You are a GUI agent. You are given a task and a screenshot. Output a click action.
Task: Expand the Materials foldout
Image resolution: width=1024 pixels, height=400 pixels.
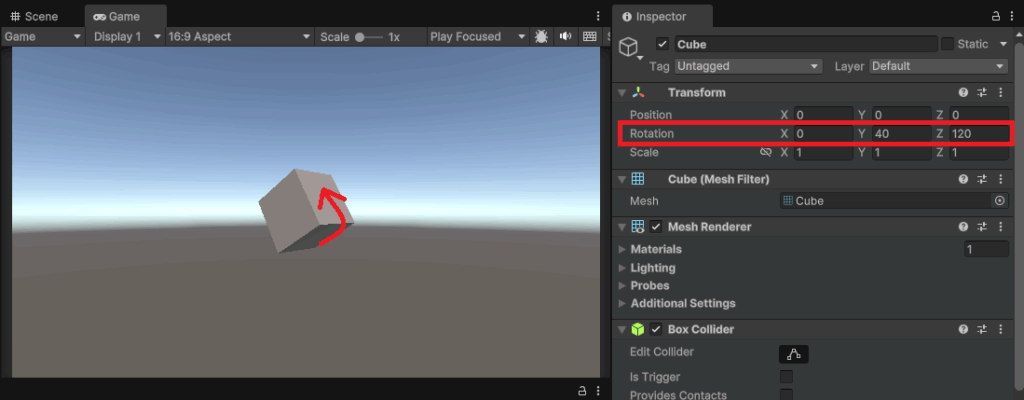tap(622, 249)
